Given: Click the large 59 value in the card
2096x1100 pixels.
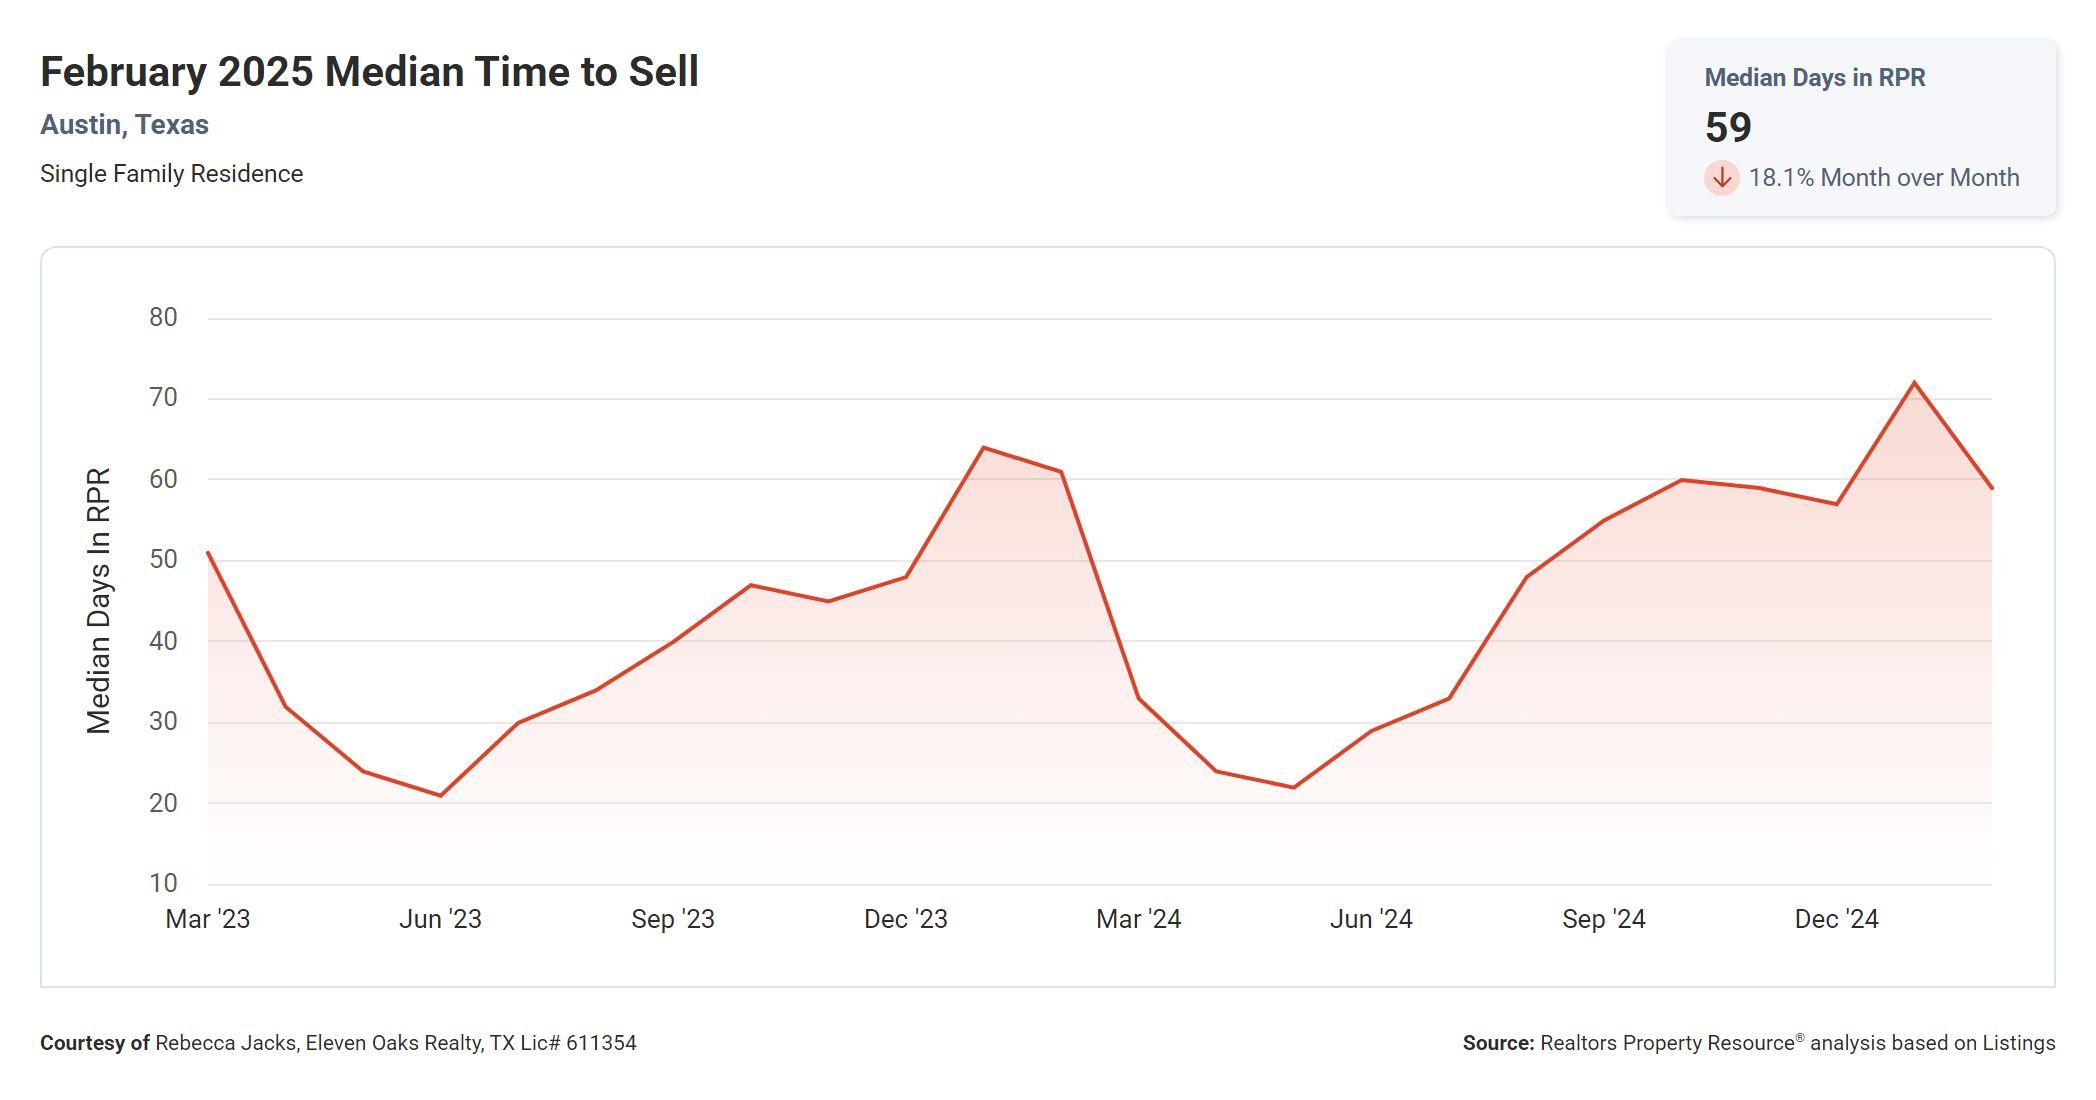Looking at the screenshot, I should [1727, 128].
